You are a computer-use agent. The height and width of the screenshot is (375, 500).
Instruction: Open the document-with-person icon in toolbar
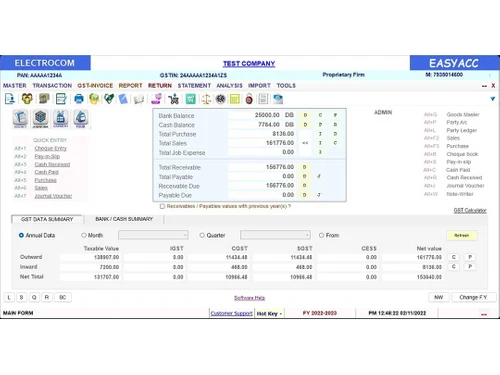point(10,99)
